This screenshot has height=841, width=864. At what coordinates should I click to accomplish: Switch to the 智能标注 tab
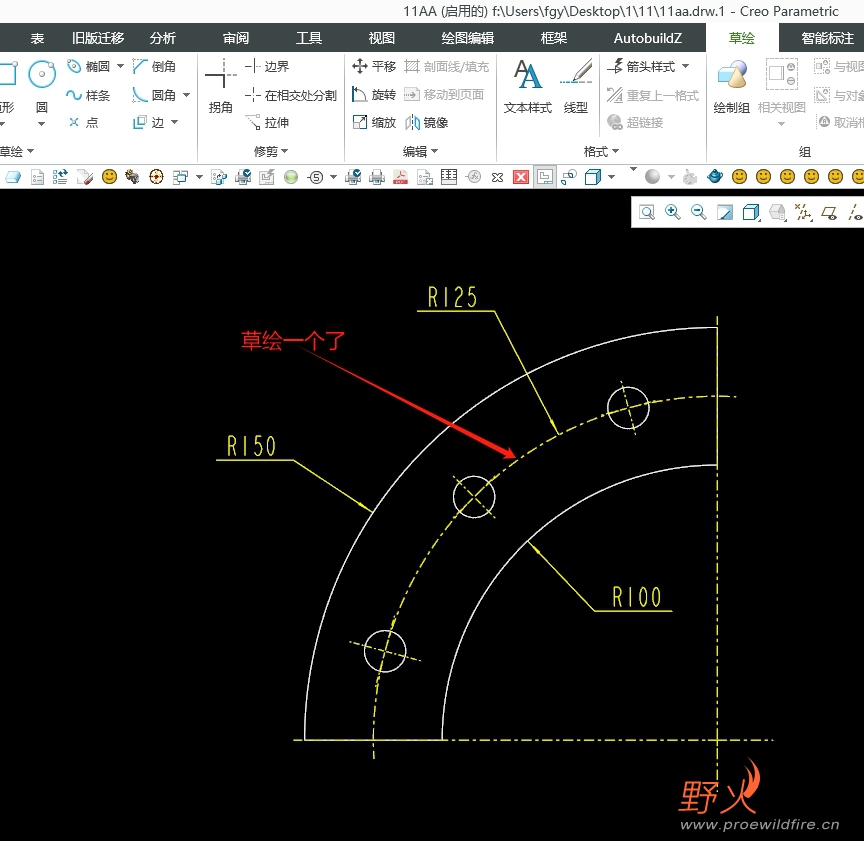pyautogui.click(x=827, y=38)
